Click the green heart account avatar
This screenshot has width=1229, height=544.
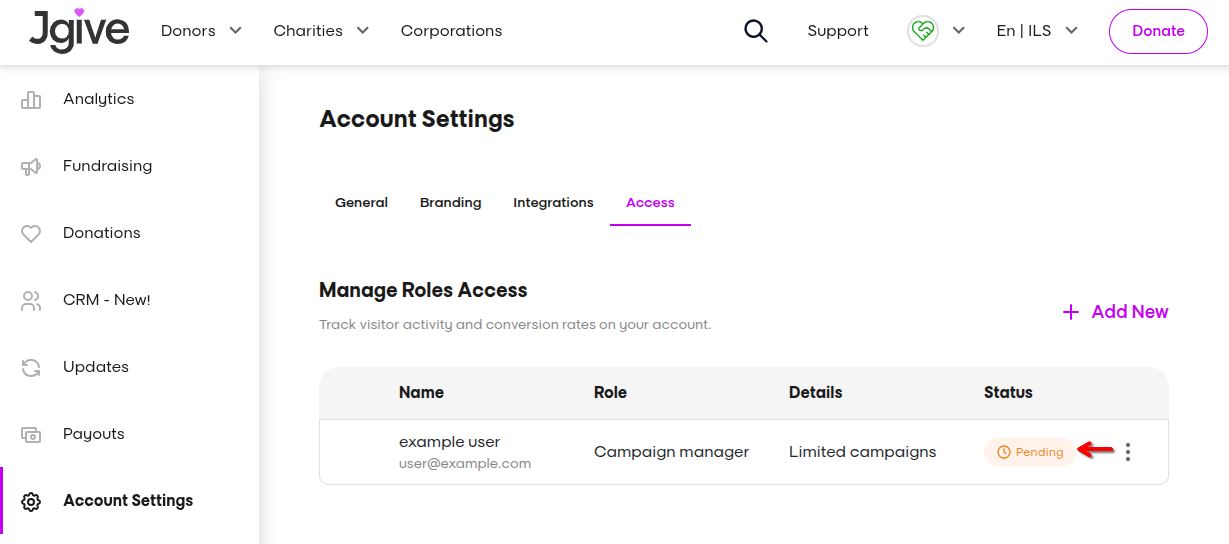pyautogui.click(x=922, y=31)
